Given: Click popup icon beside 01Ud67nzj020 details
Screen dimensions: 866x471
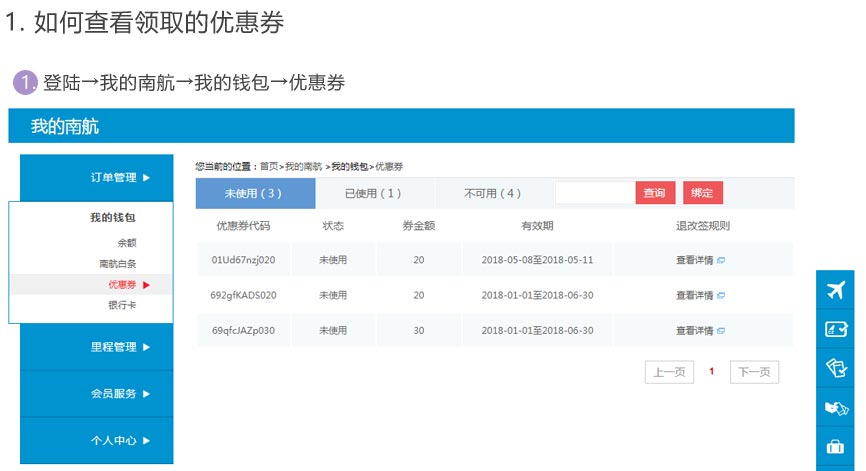Looking at the screenshot, I should point(720,260).
